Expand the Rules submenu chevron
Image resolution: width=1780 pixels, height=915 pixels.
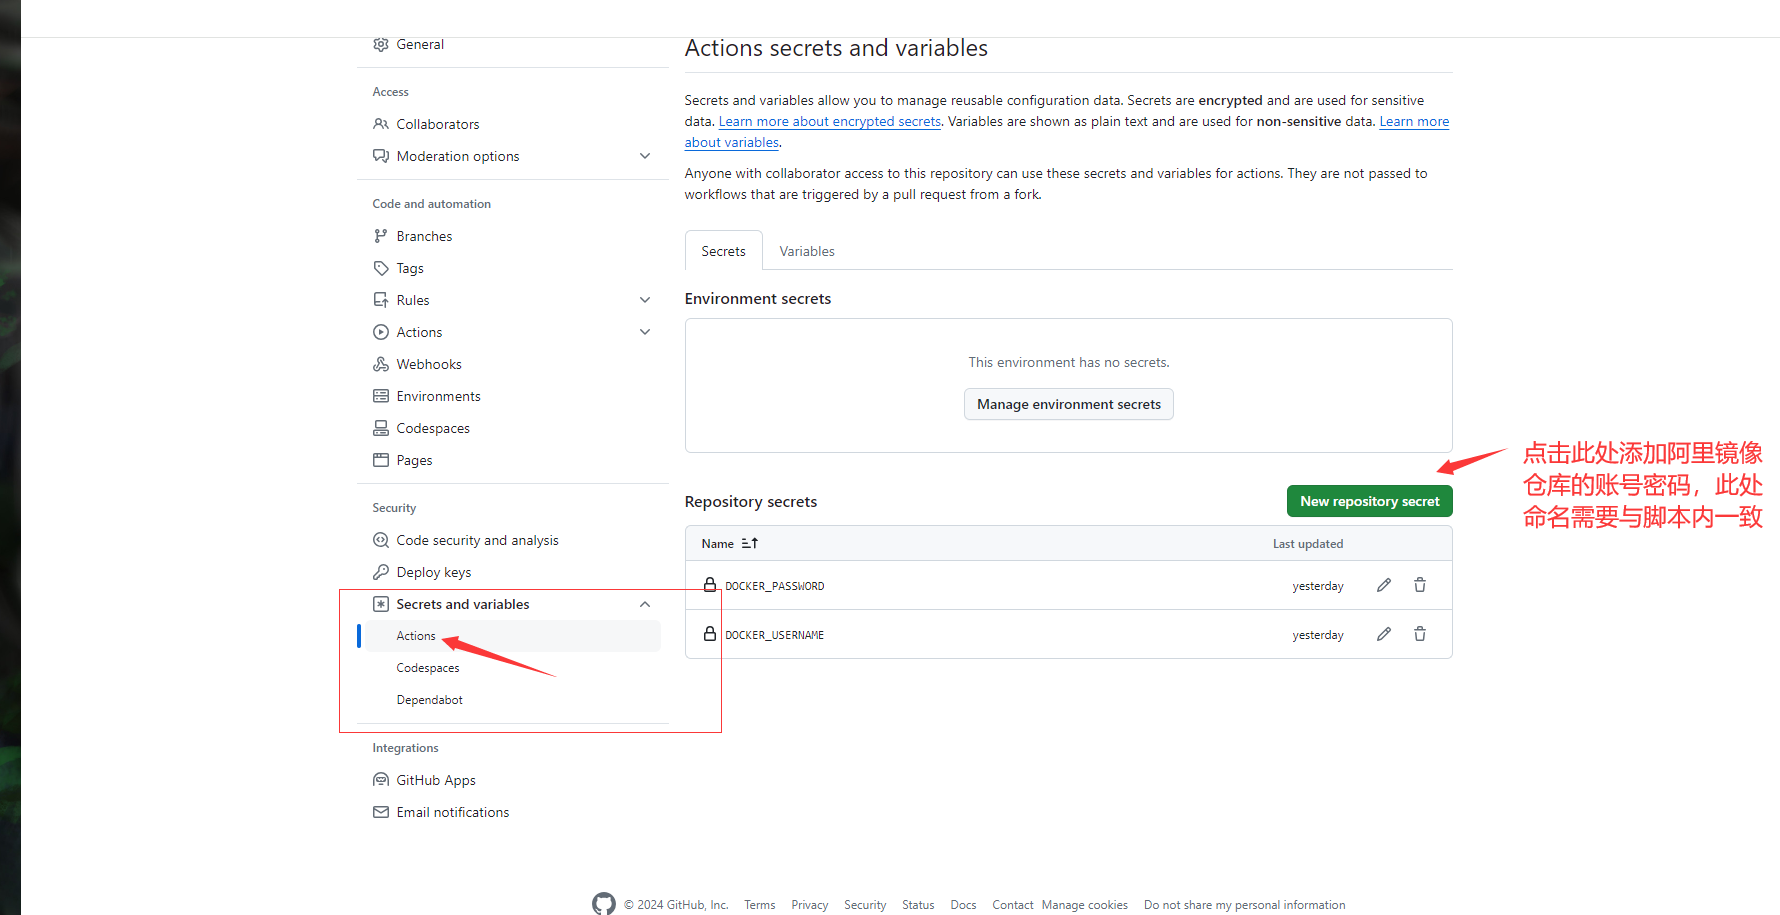pyautogui.click(x=645, y=300)
